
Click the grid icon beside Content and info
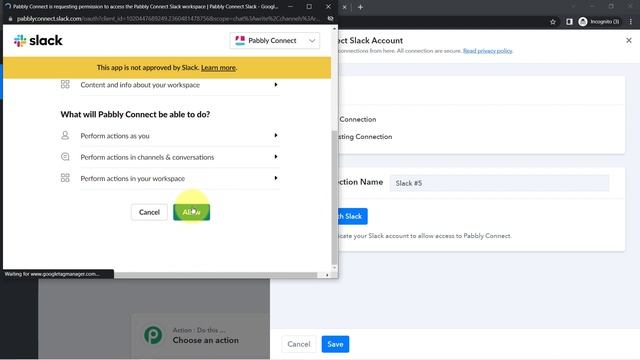tap(65, 84)
